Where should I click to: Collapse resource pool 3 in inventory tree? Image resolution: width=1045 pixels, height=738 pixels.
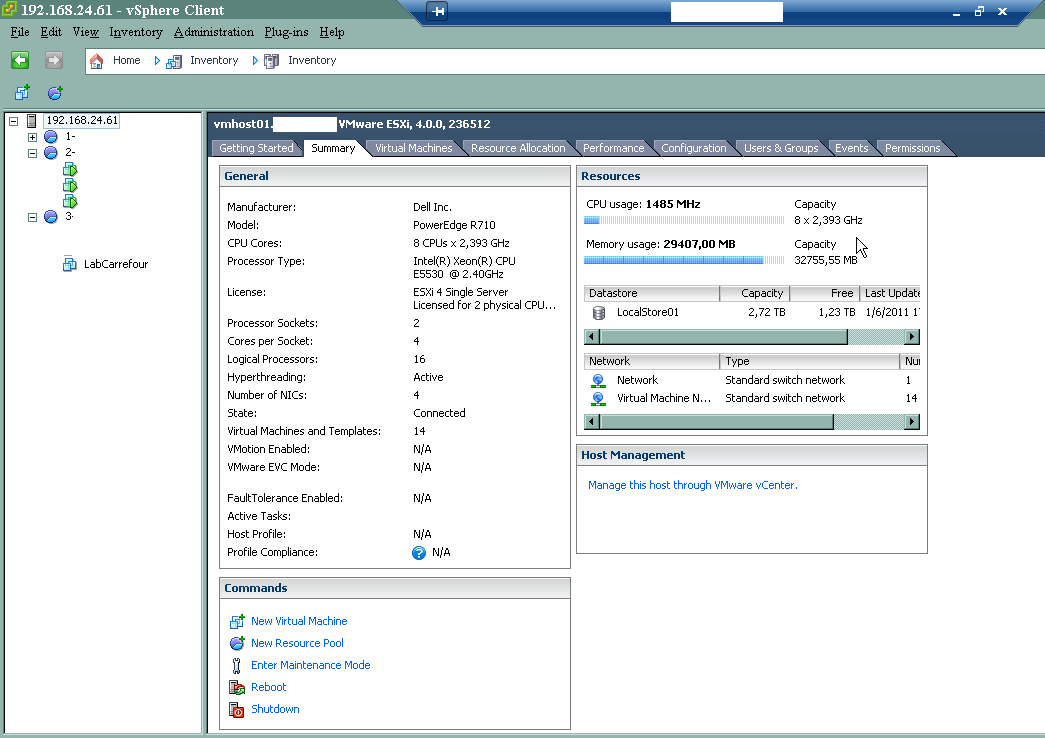[x=32, y=217]
